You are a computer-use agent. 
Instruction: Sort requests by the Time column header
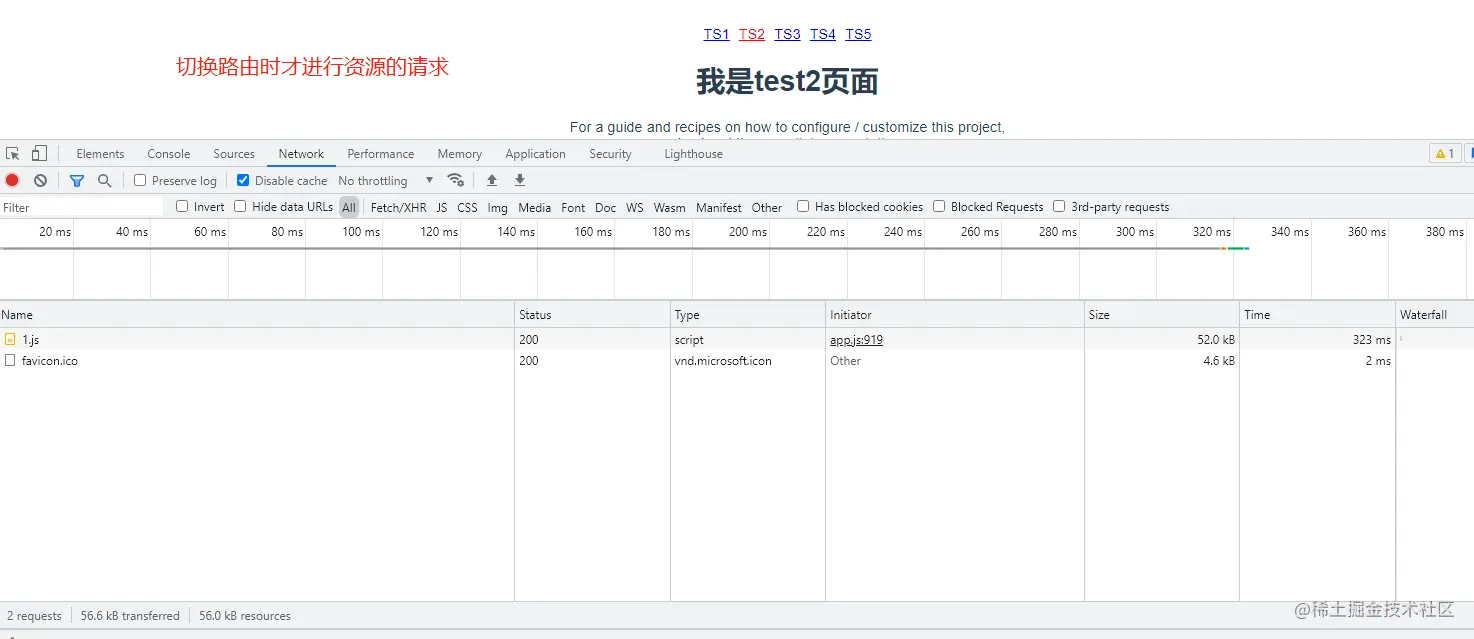point(1318,314)
